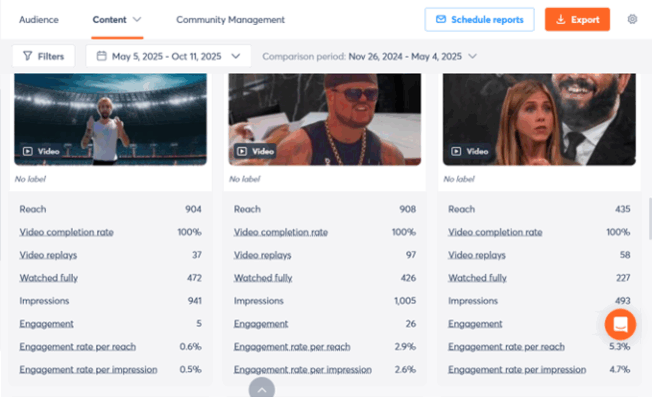Click Watched fully link with value 426

263,278
